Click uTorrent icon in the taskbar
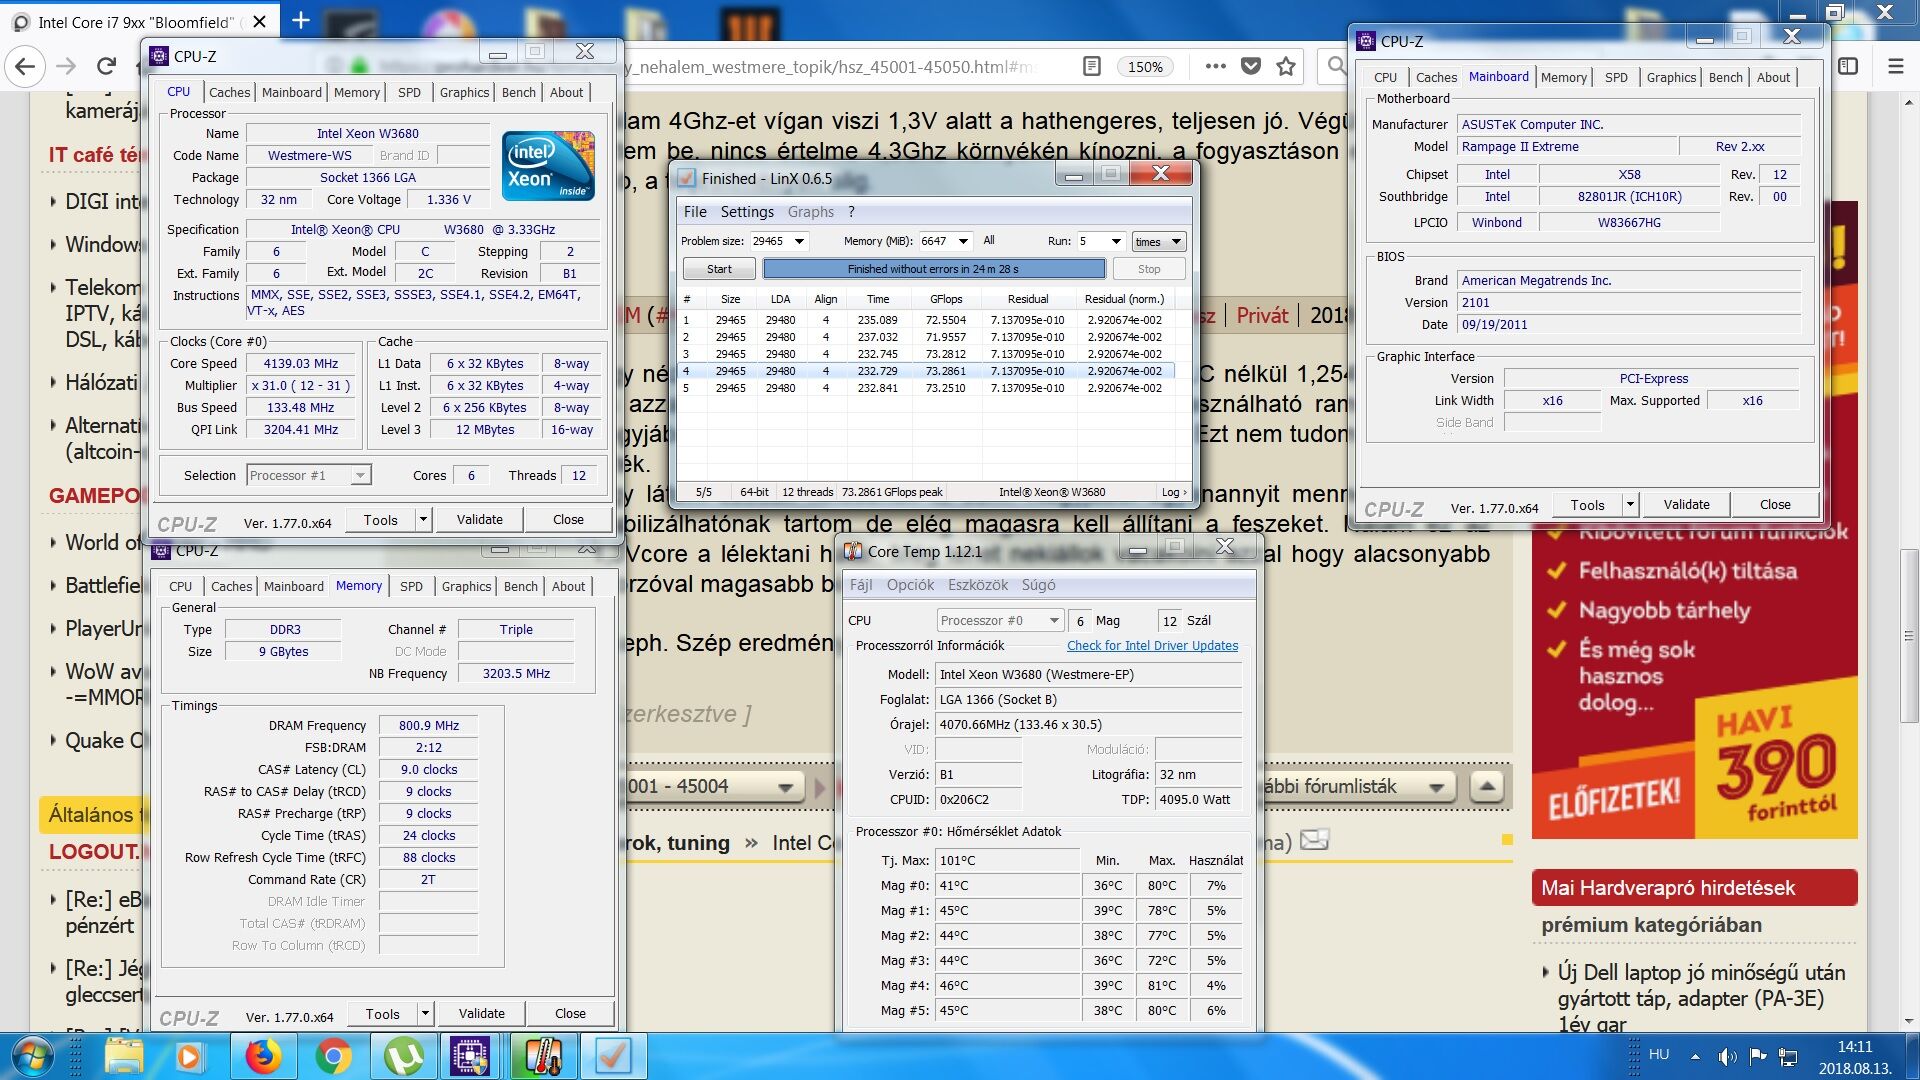Viewport: 1920px width, 1080px height. coord(404,1056)
